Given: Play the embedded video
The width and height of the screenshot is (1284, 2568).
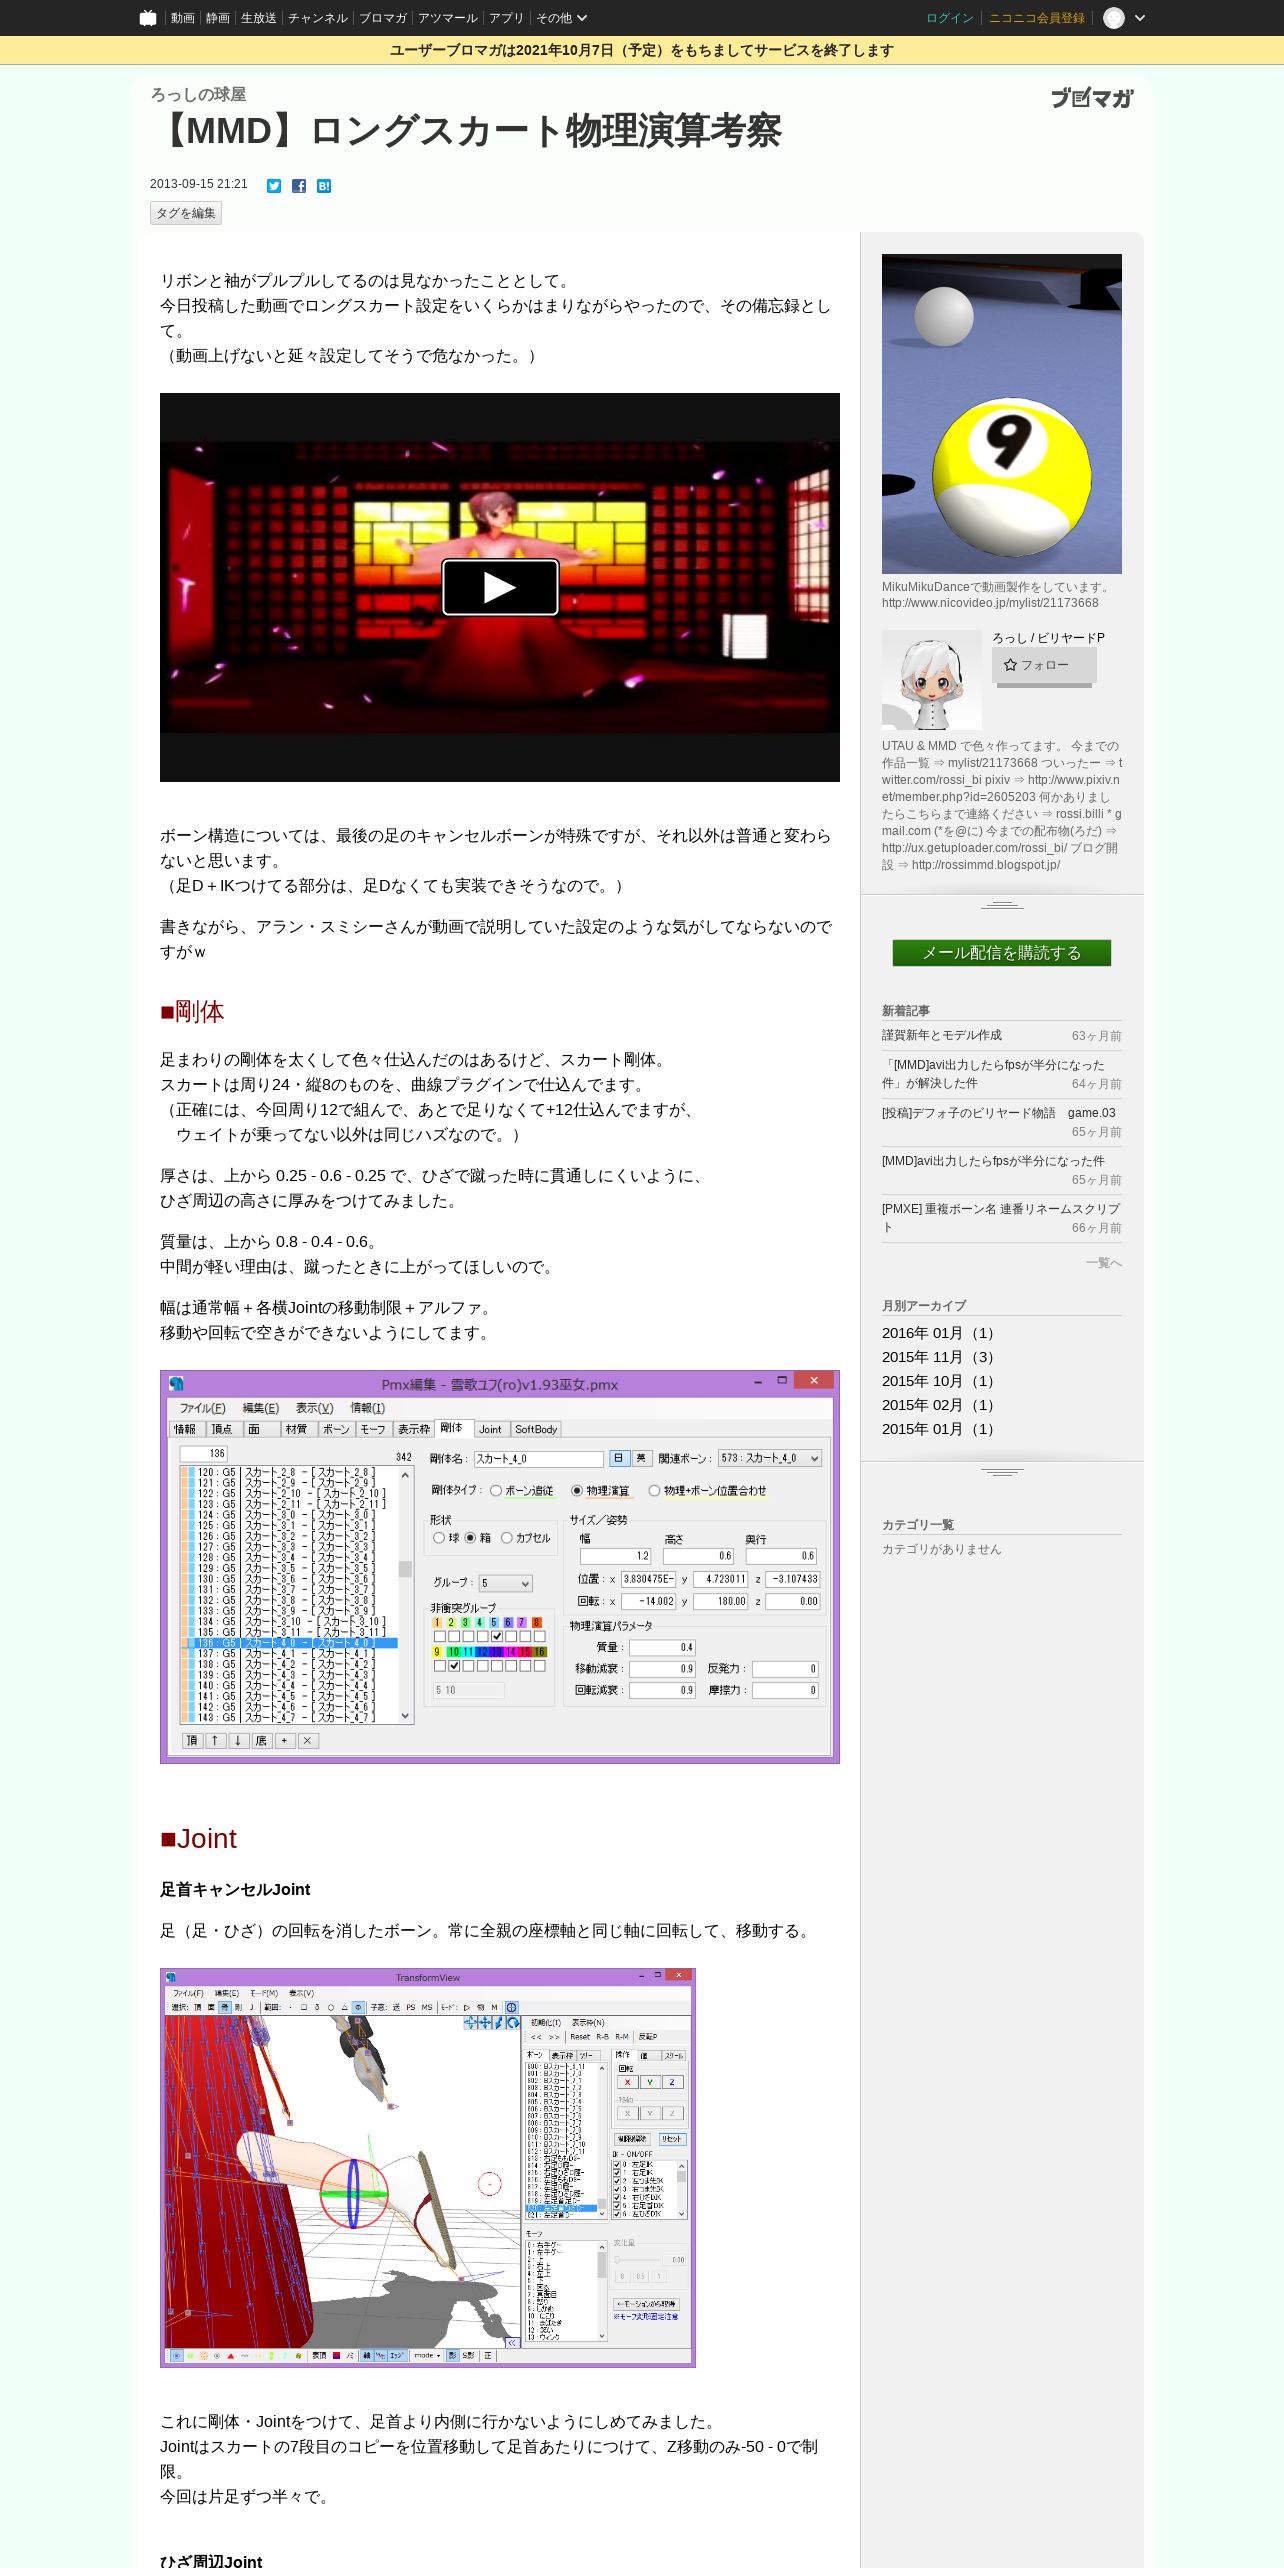Looking at the screenshot, I should click(x=500, y=587).
